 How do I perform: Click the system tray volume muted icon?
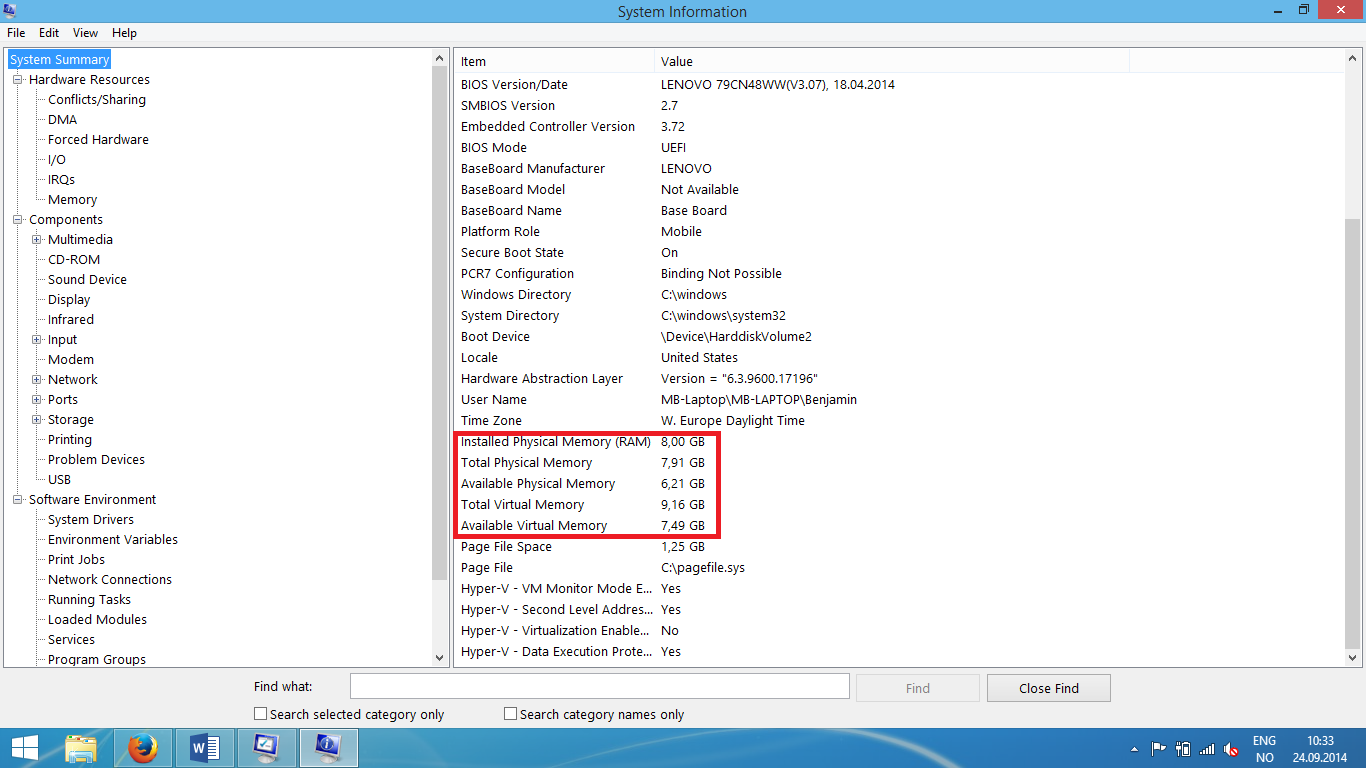click(1232, 749)
